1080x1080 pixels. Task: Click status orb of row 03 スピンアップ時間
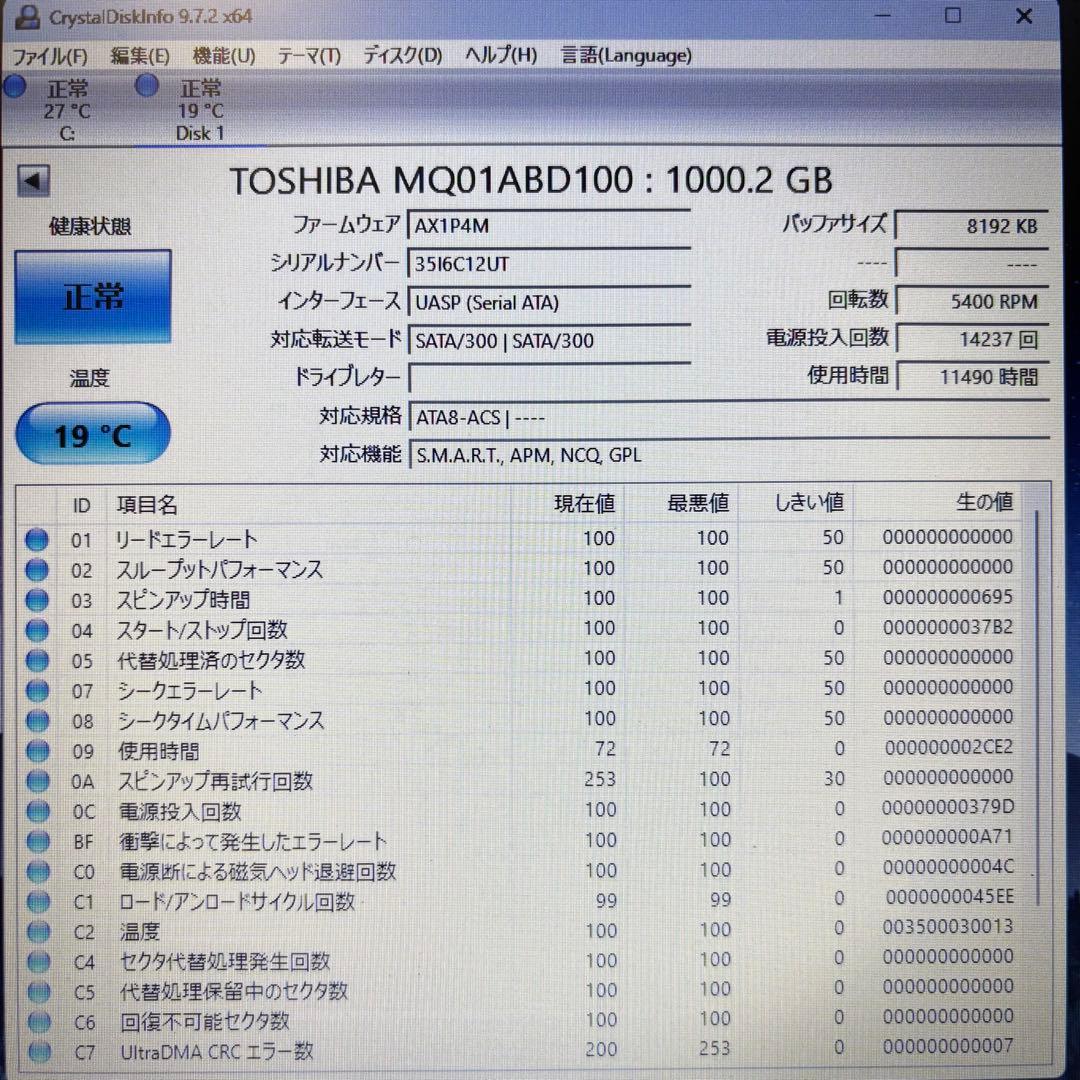[37, 600]
